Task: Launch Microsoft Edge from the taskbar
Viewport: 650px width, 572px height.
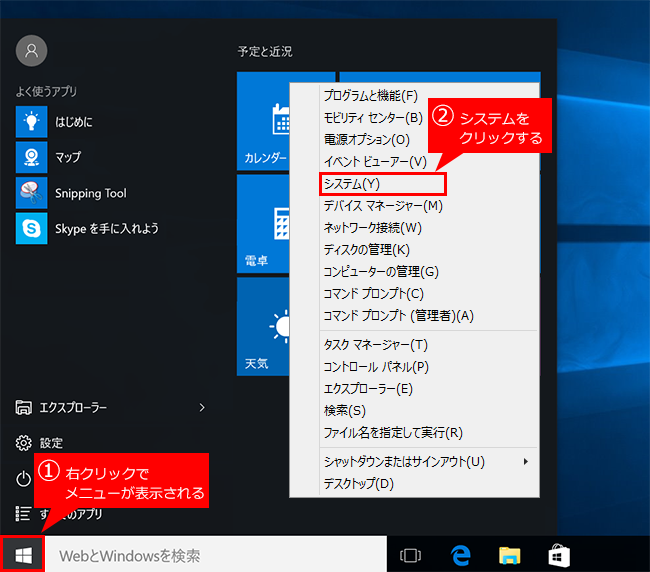Action: click(x=461, y=555)
